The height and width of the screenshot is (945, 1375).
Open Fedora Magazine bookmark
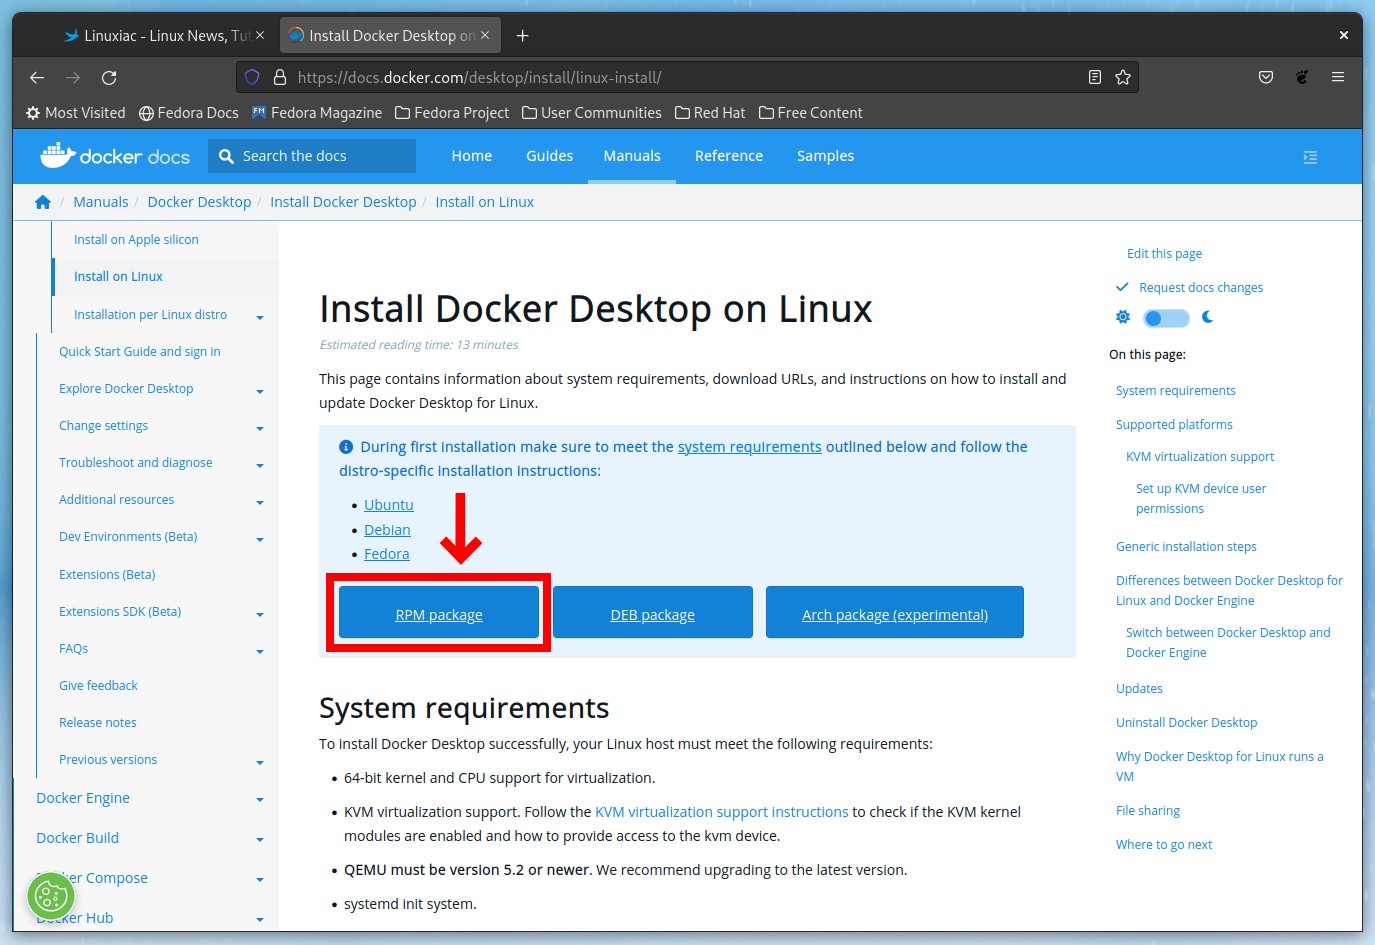click(x=317, y=113)
